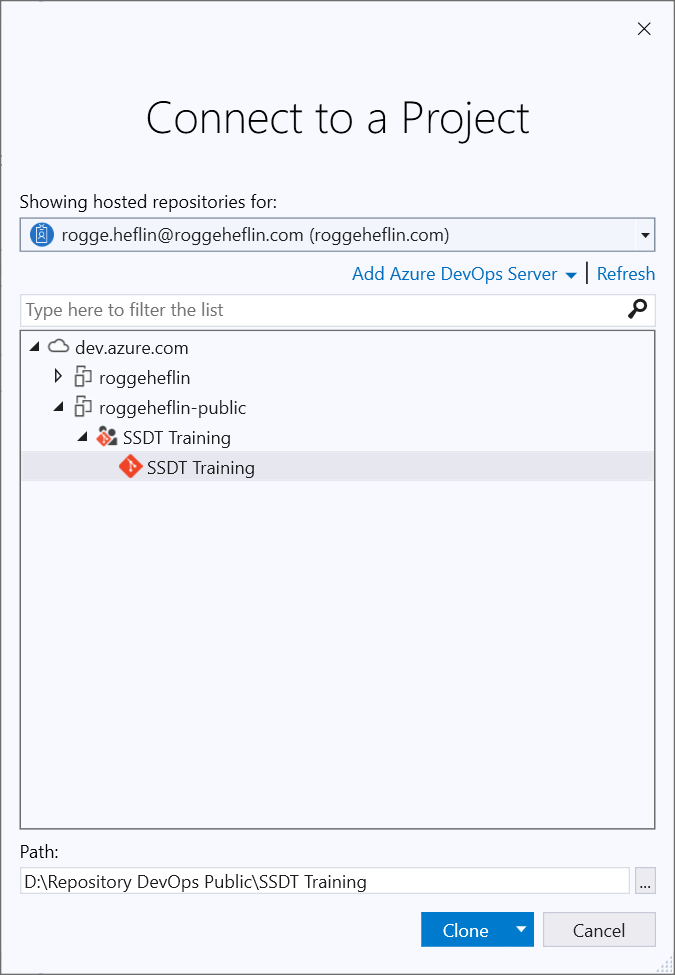
Task: Collapse the dev.azure.com tree node
Action: [34, 347]
